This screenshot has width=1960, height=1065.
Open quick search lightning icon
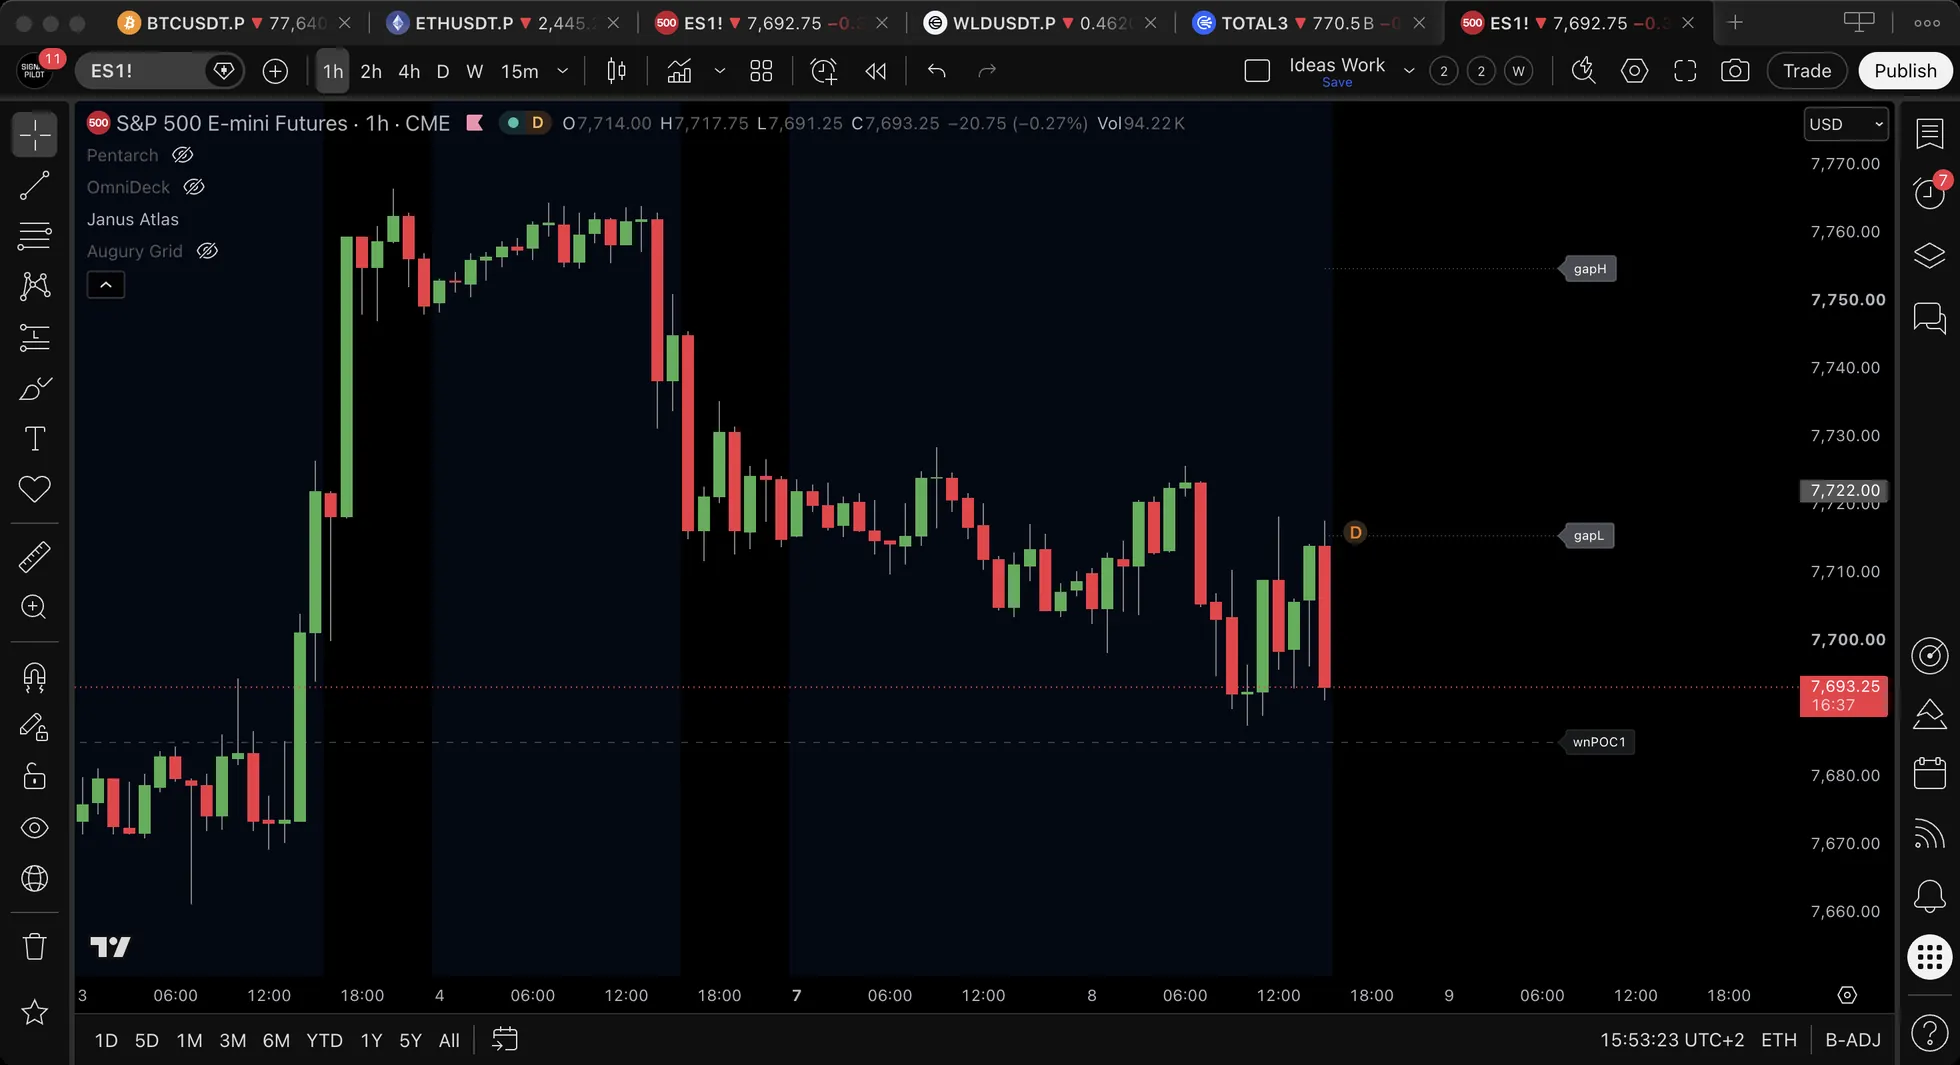pyautogui.click(x=1583, y=71)
